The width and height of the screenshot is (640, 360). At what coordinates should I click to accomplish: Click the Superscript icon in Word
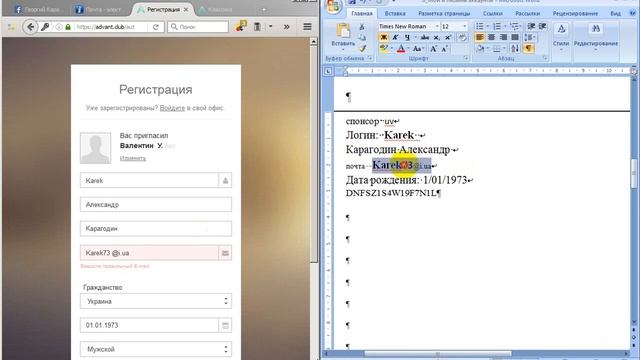448,38
